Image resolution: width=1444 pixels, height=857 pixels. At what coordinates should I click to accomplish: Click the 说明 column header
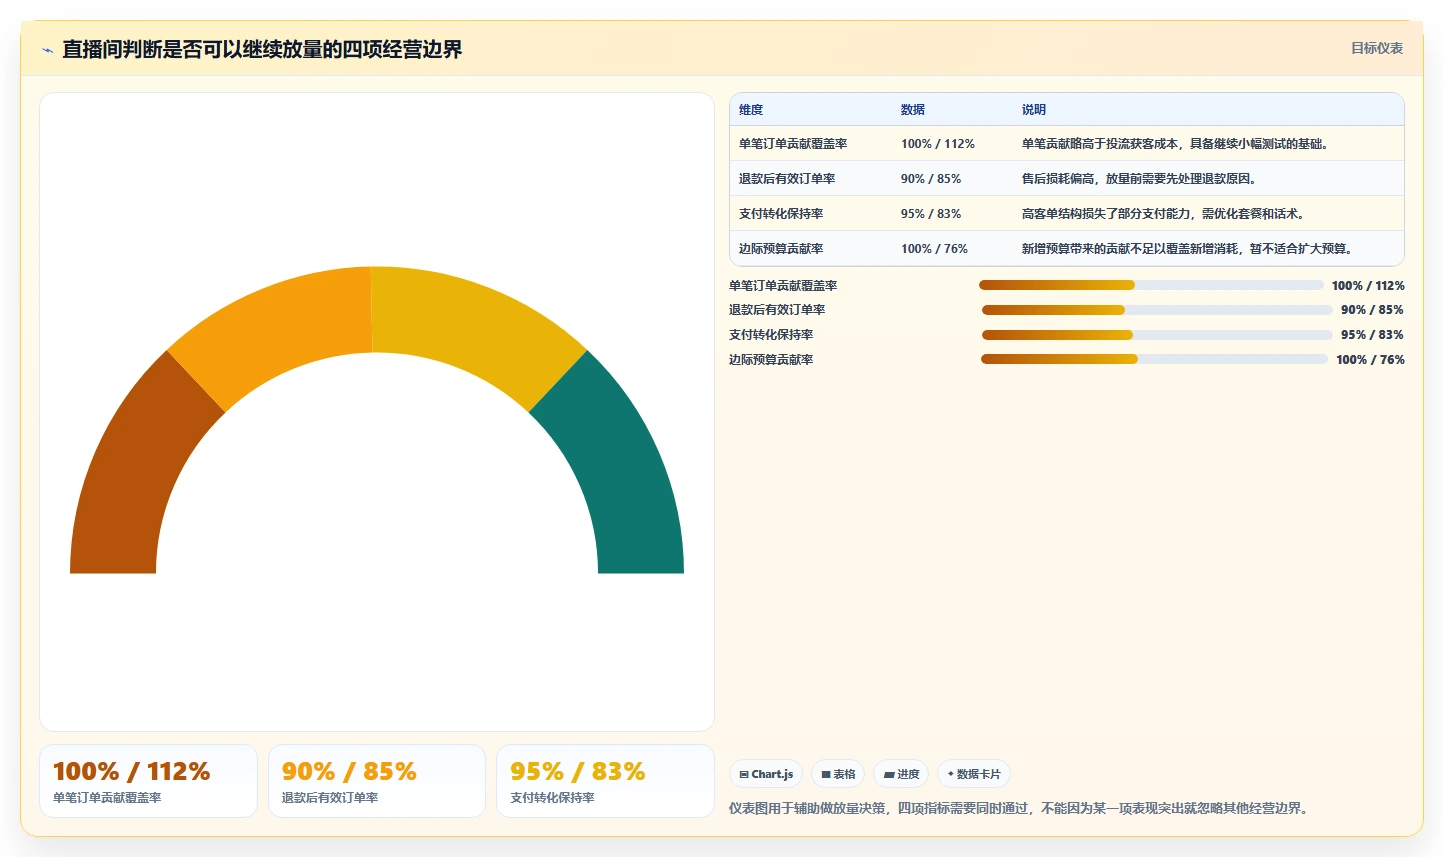point(1034,110)
